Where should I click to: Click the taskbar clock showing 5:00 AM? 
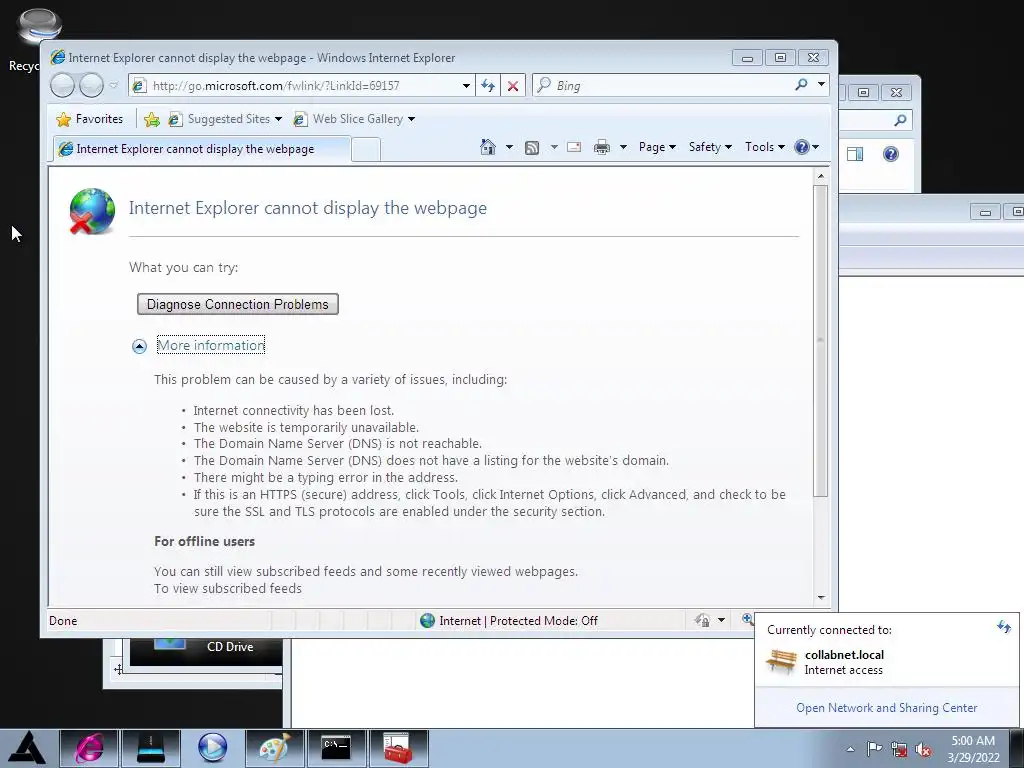(973, 749)
